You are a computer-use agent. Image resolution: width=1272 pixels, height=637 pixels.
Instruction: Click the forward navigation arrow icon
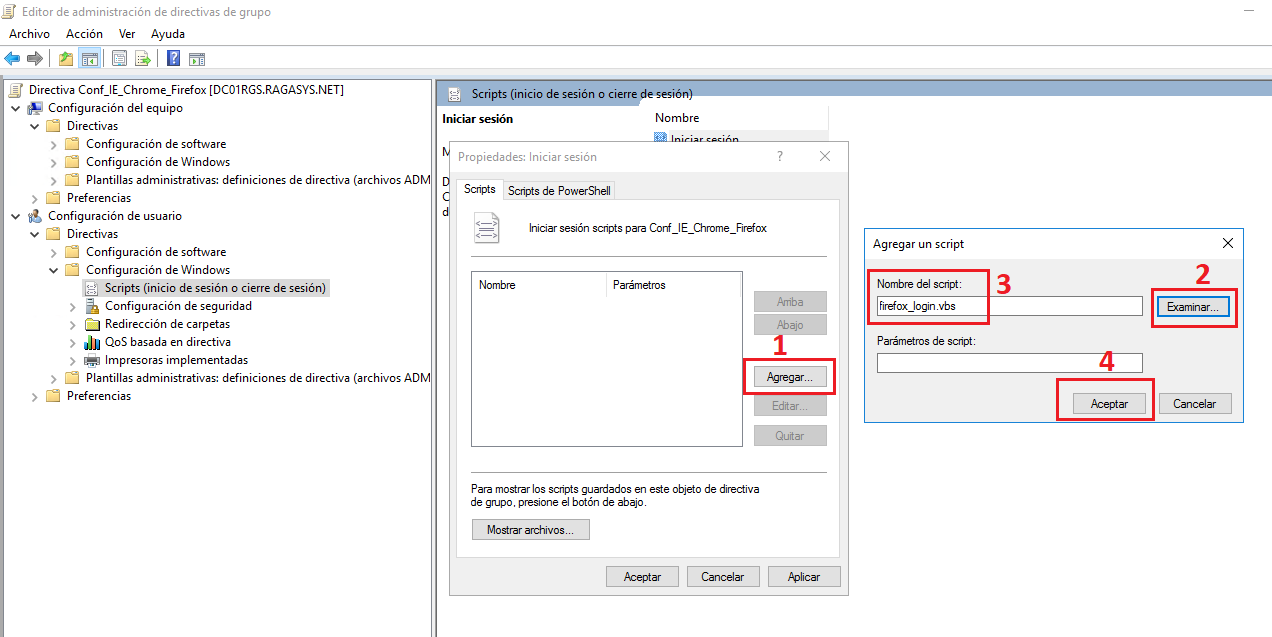click(x=33, y=57)
